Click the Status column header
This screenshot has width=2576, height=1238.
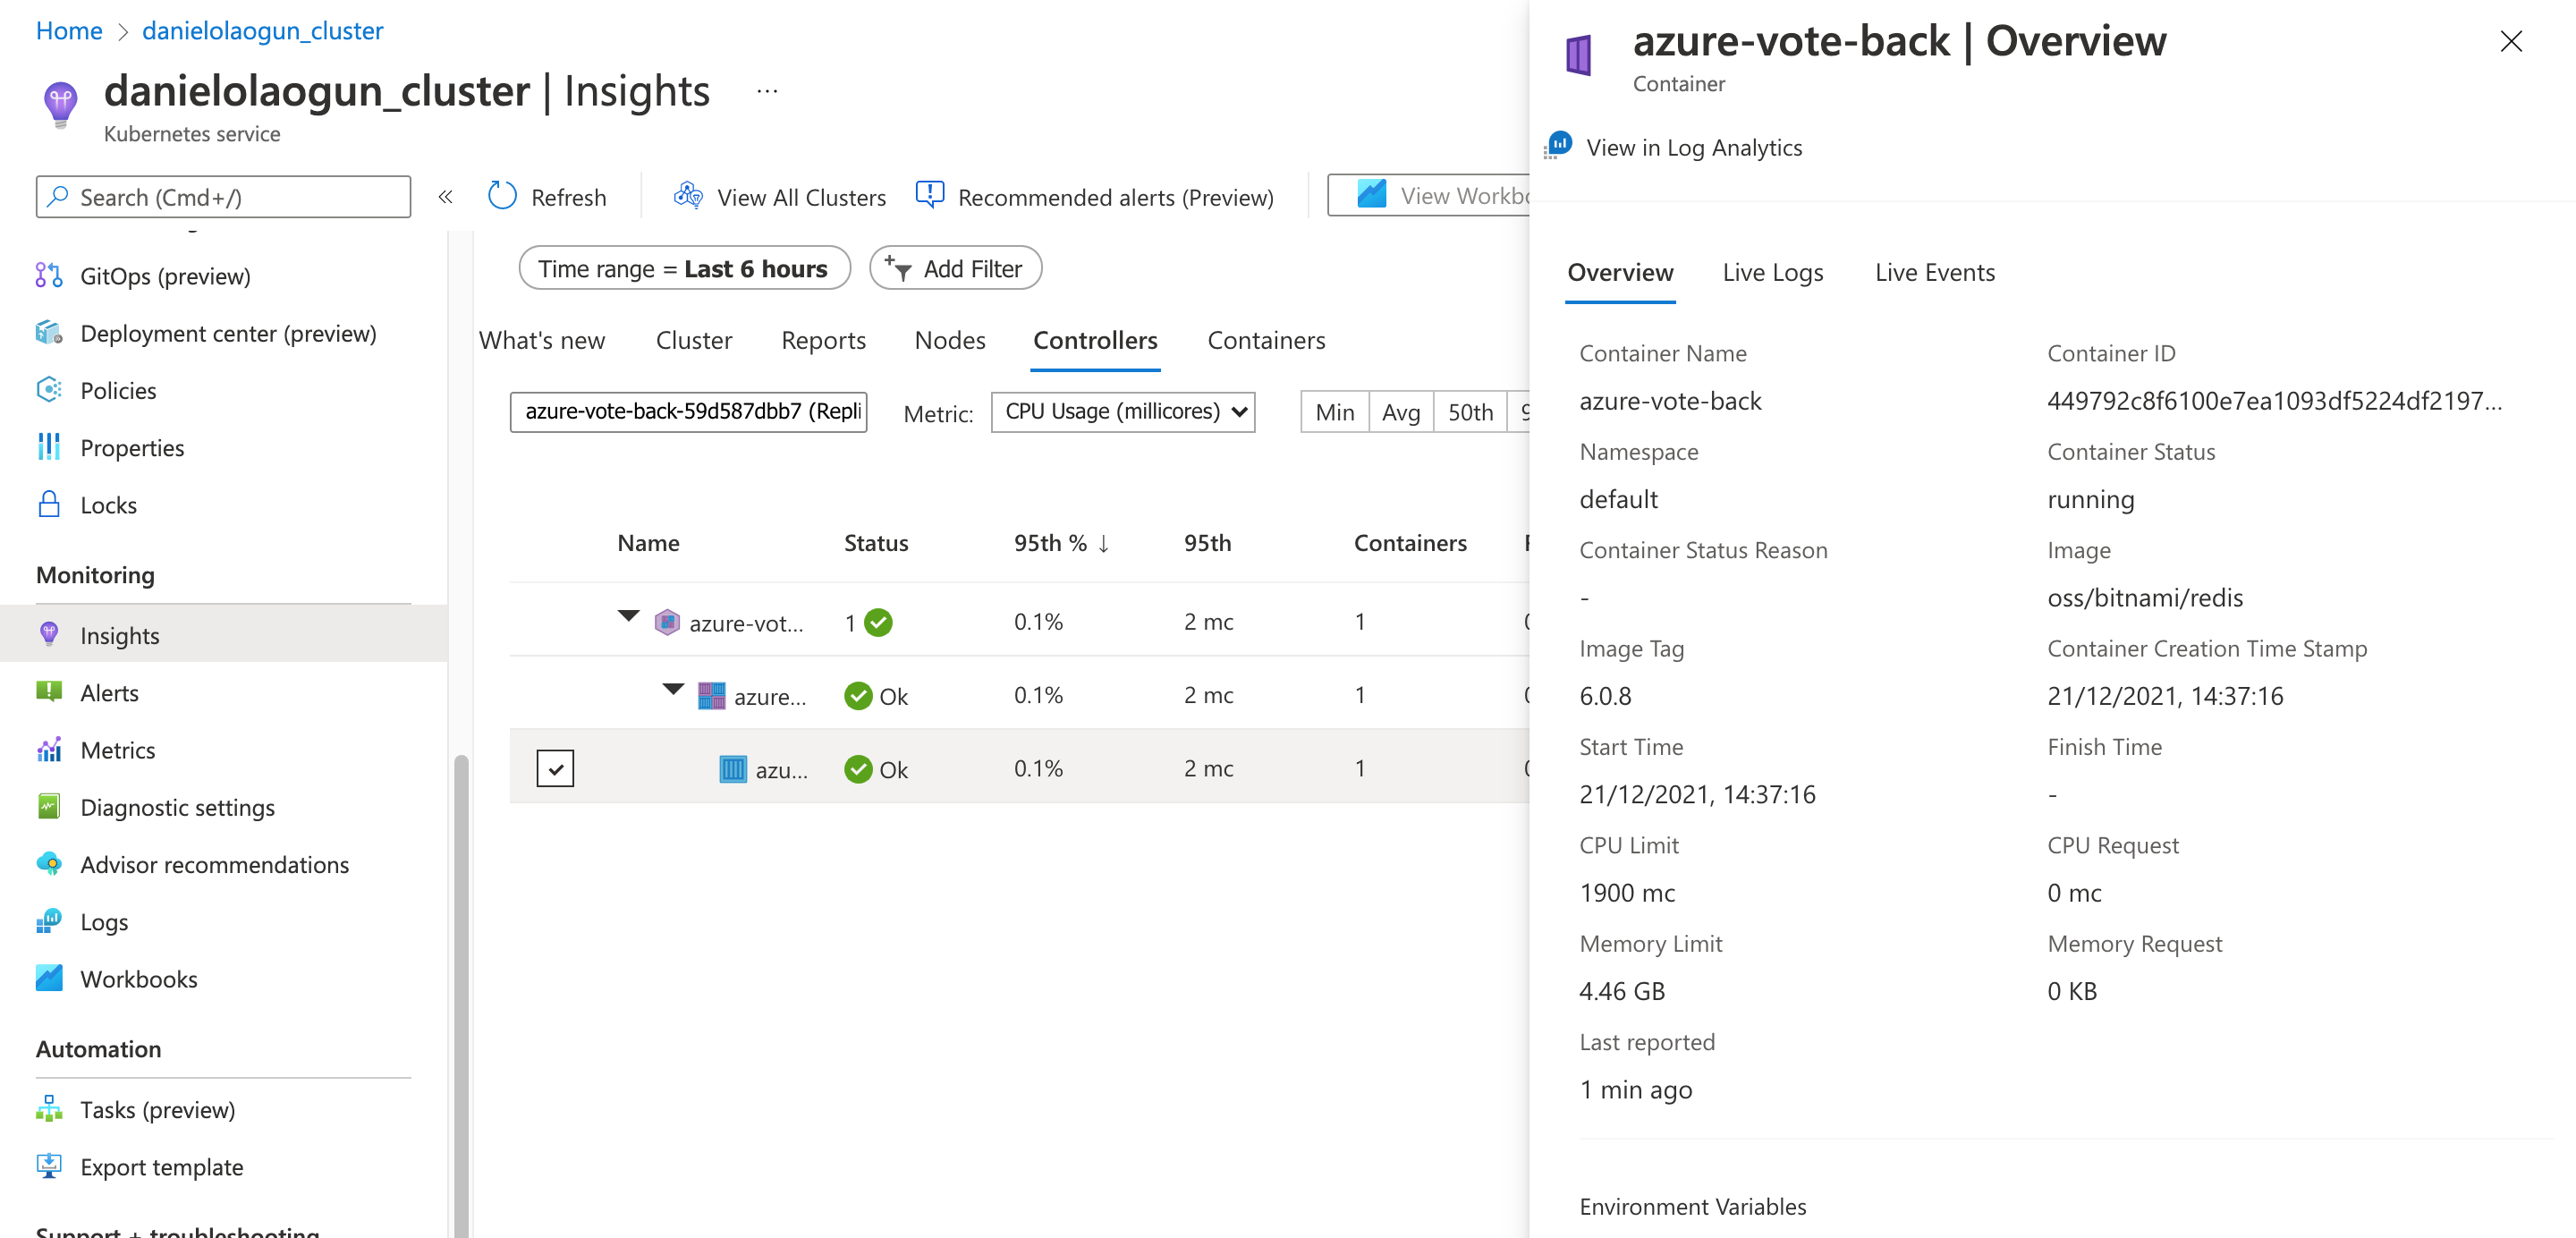pos(876,543)
